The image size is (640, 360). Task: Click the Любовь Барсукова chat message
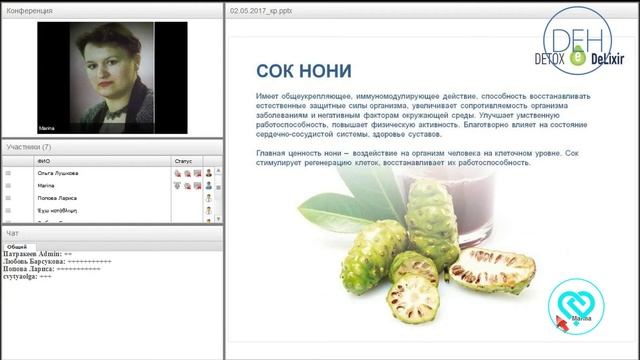click(57, 262)
